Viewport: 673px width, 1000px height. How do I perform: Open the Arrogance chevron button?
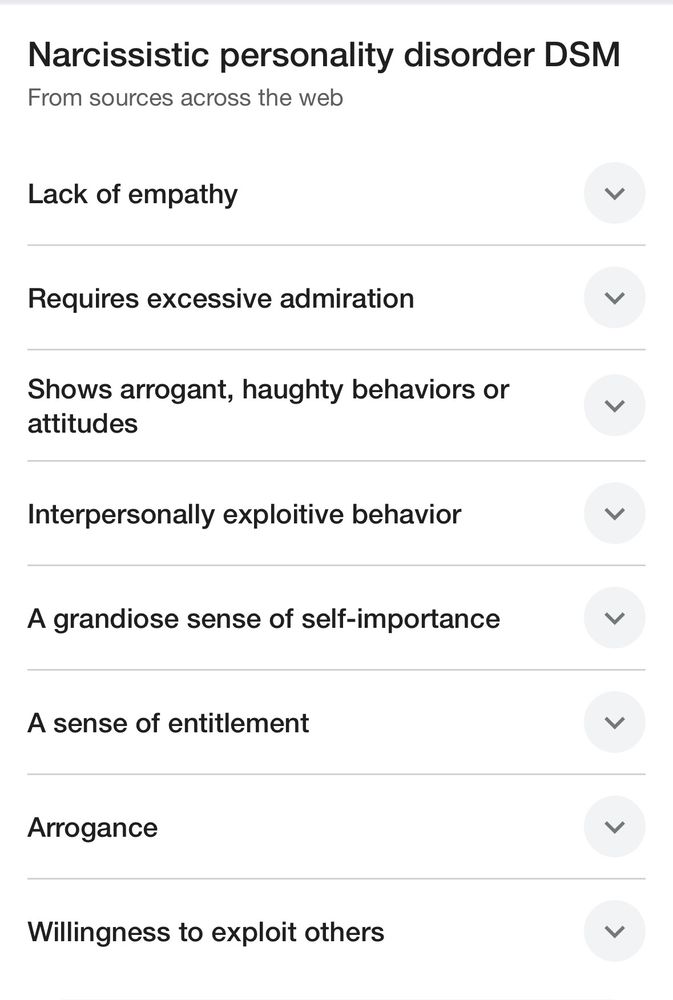tap(614, 827)
